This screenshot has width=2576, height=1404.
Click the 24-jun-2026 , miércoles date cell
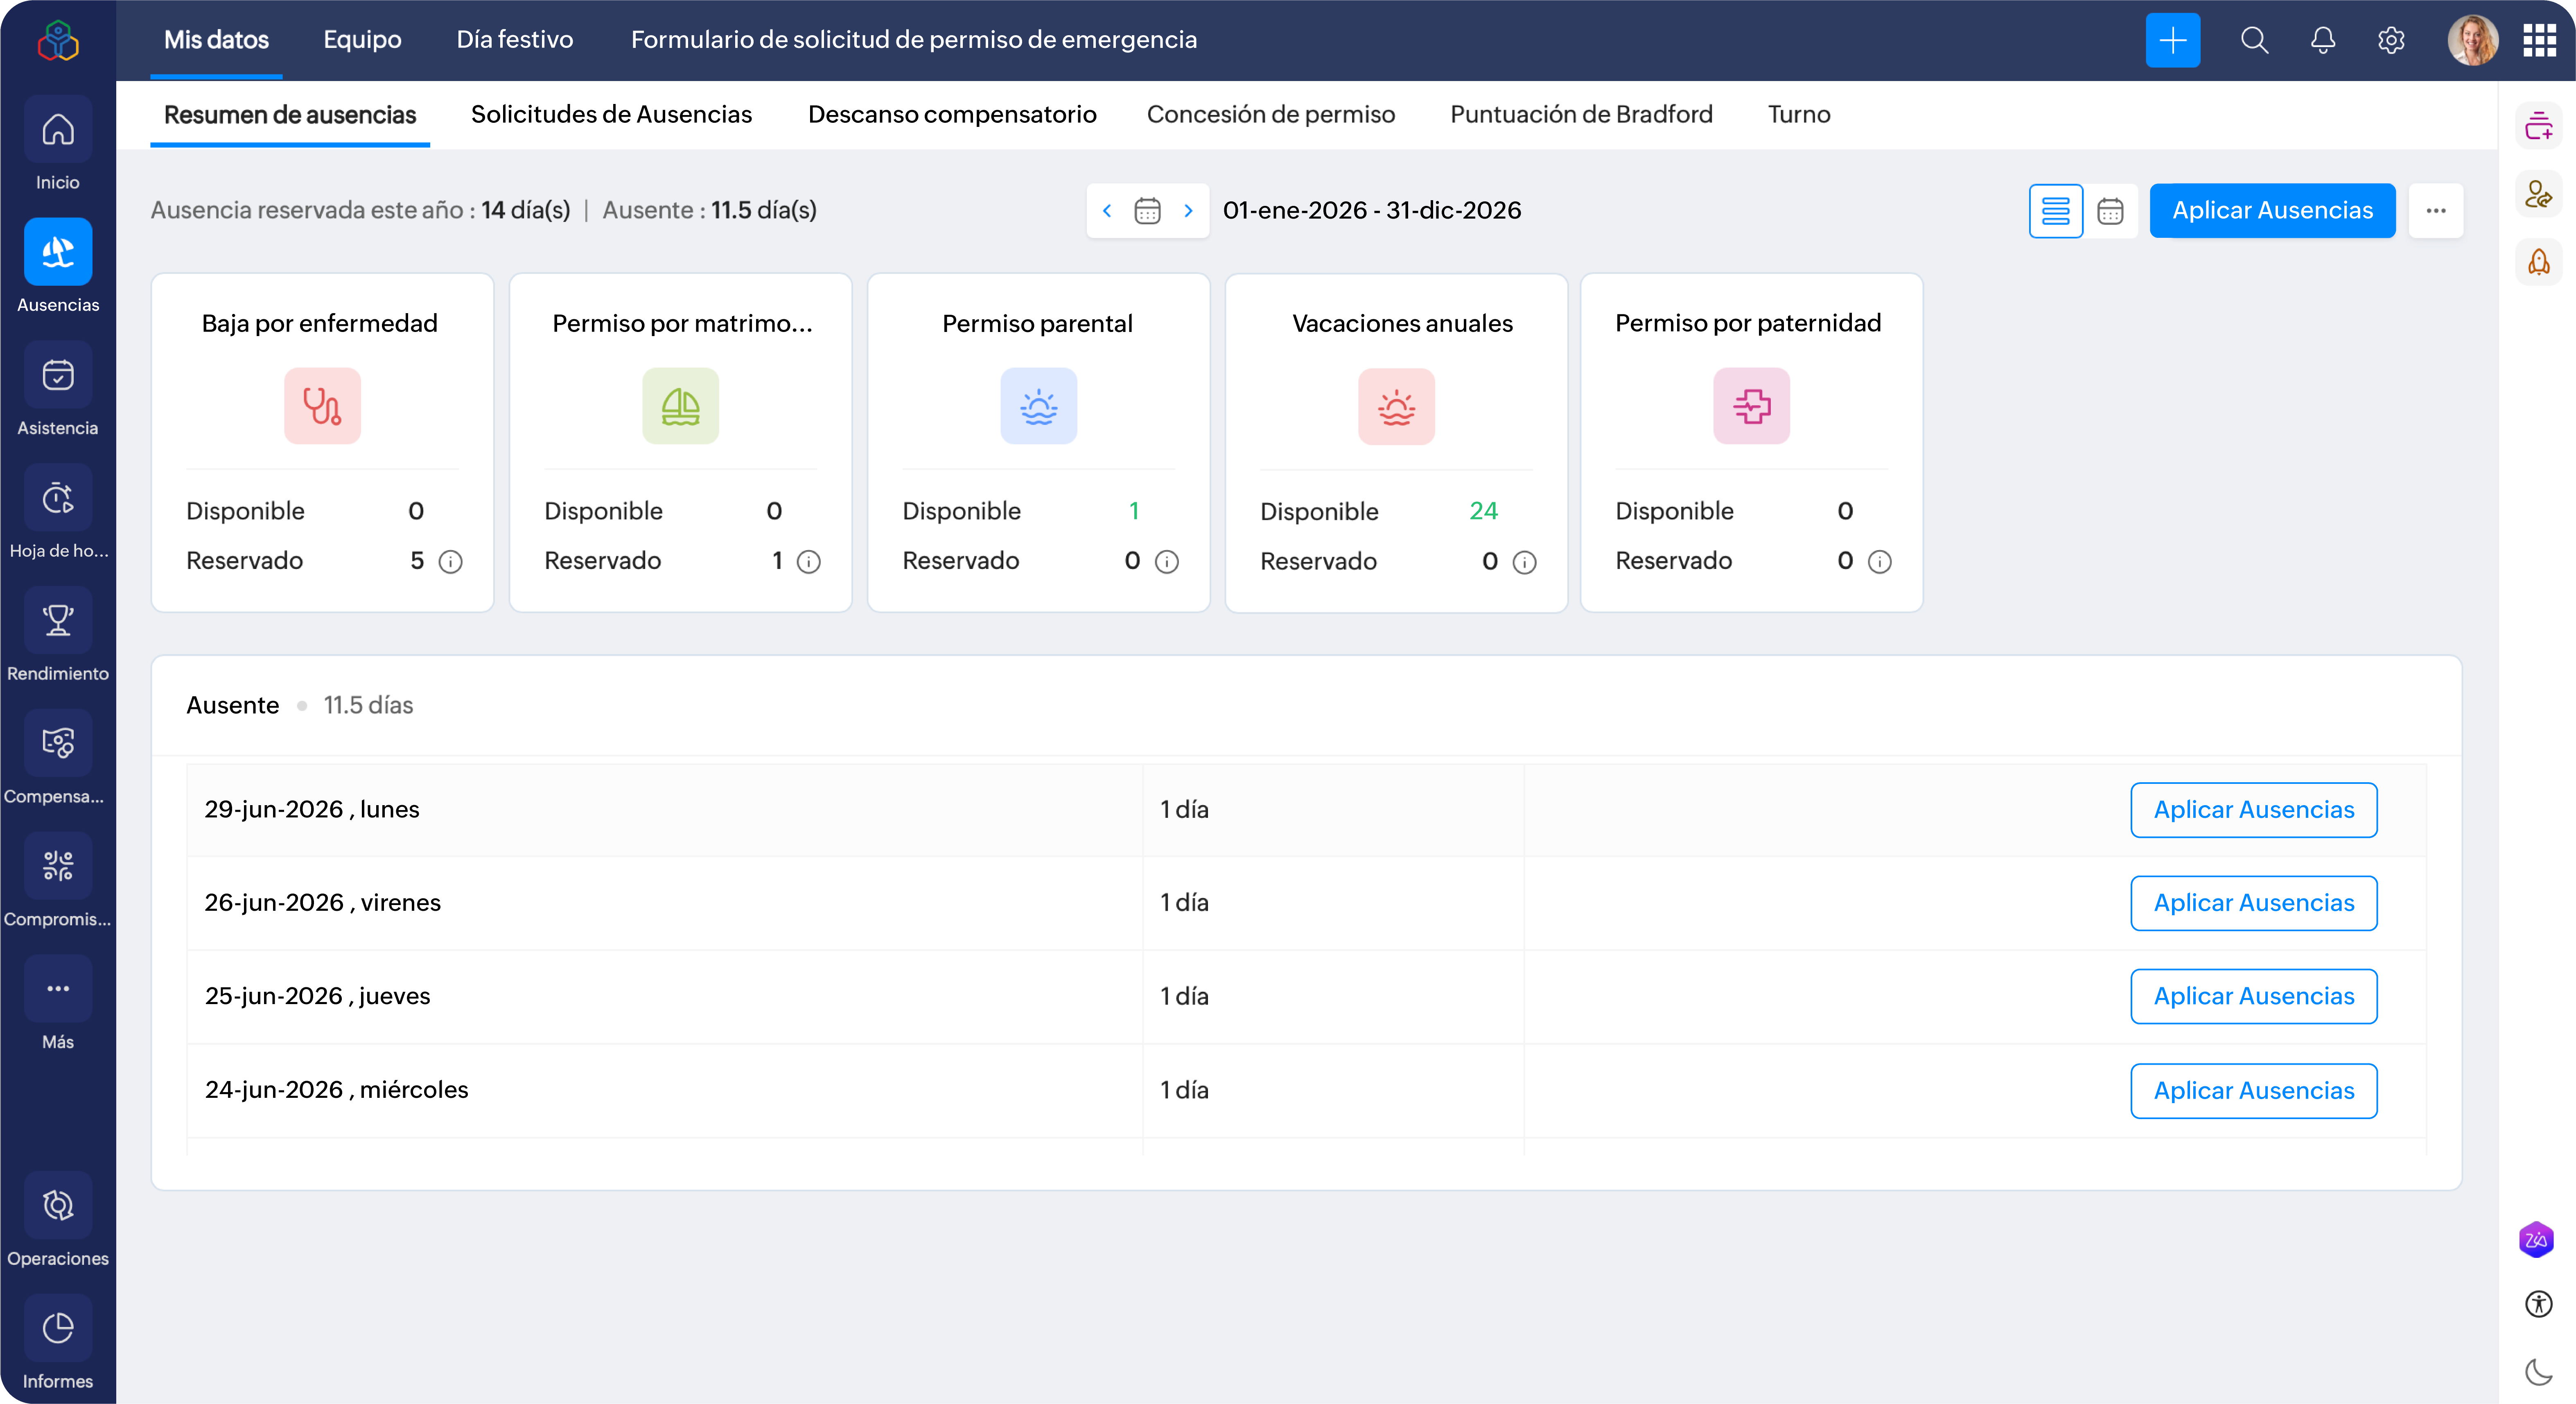(x=664, y=1090)
